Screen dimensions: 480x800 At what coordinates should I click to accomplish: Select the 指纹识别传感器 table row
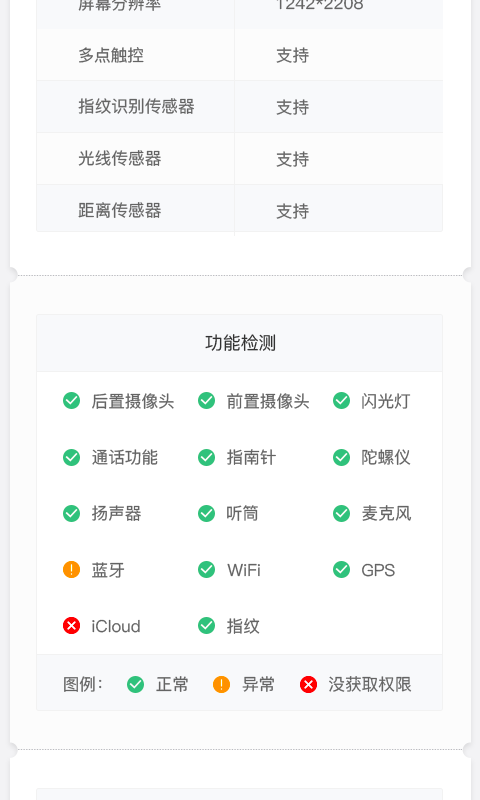pos(240,107)
